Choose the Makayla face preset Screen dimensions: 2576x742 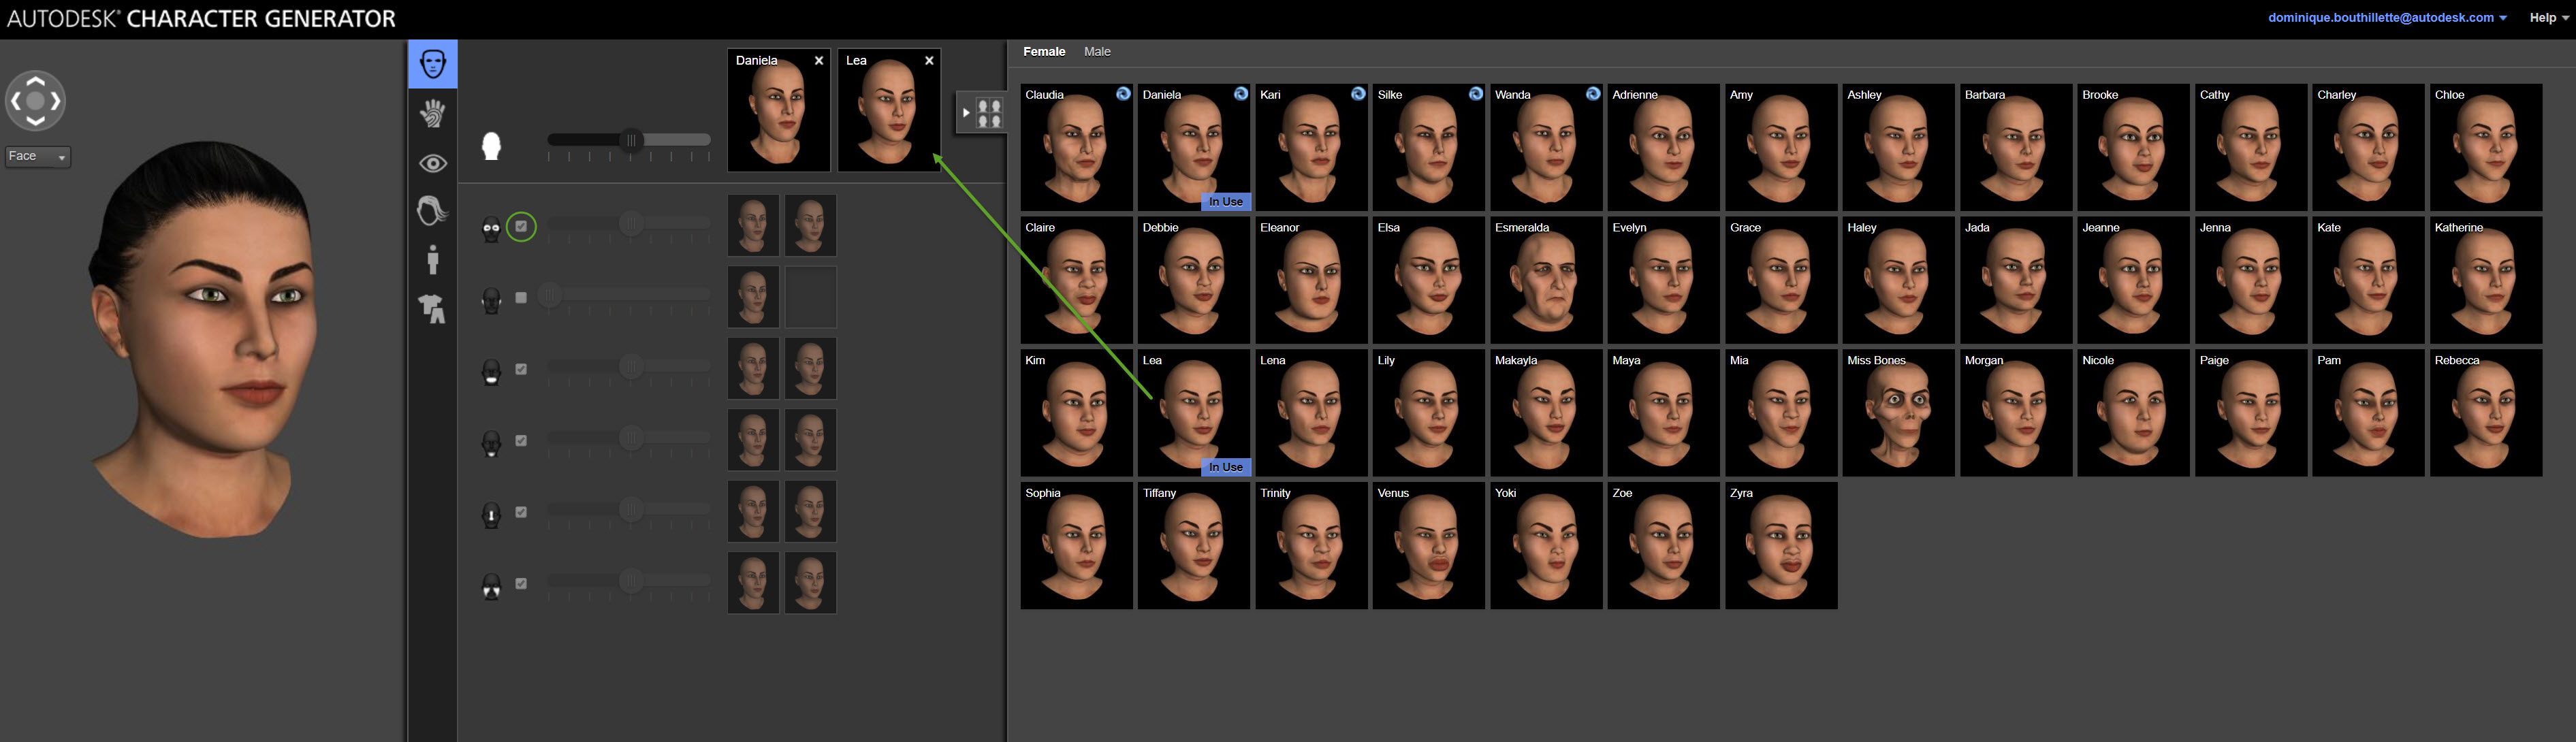click(x=1546, y=412)
